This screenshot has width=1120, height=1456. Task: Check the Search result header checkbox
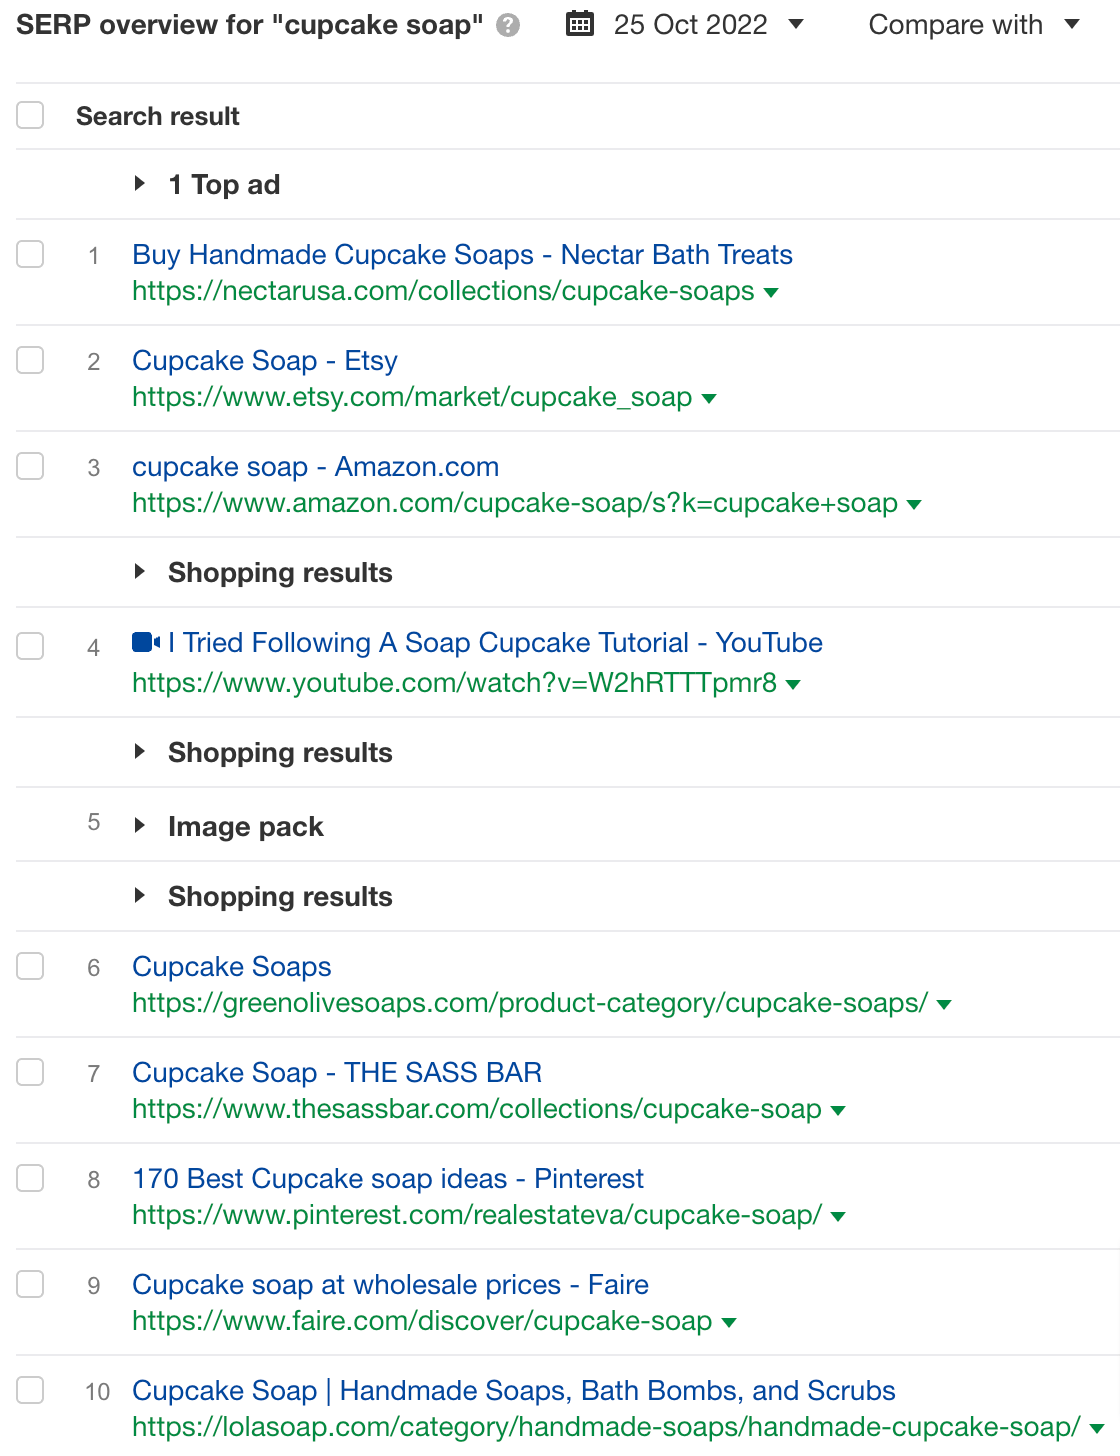(30, 115)
